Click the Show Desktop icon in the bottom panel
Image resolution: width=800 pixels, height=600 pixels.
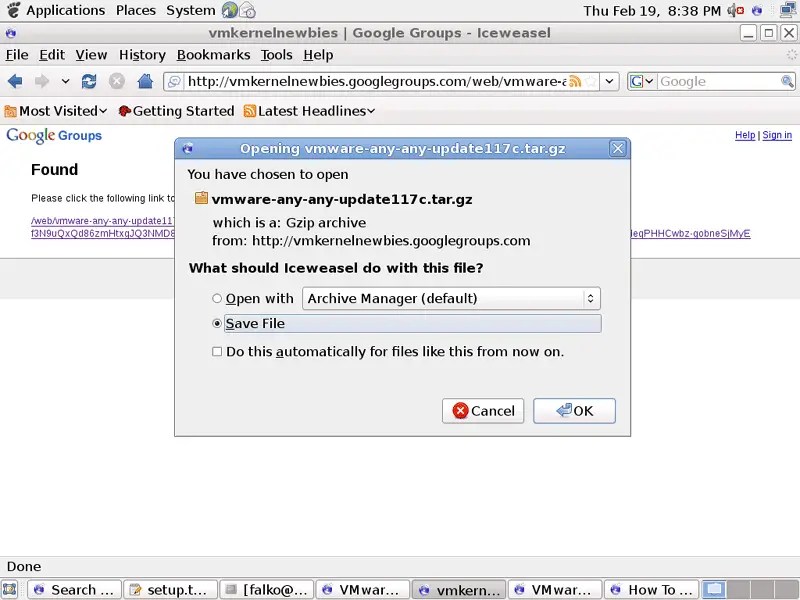pos(10,590)
